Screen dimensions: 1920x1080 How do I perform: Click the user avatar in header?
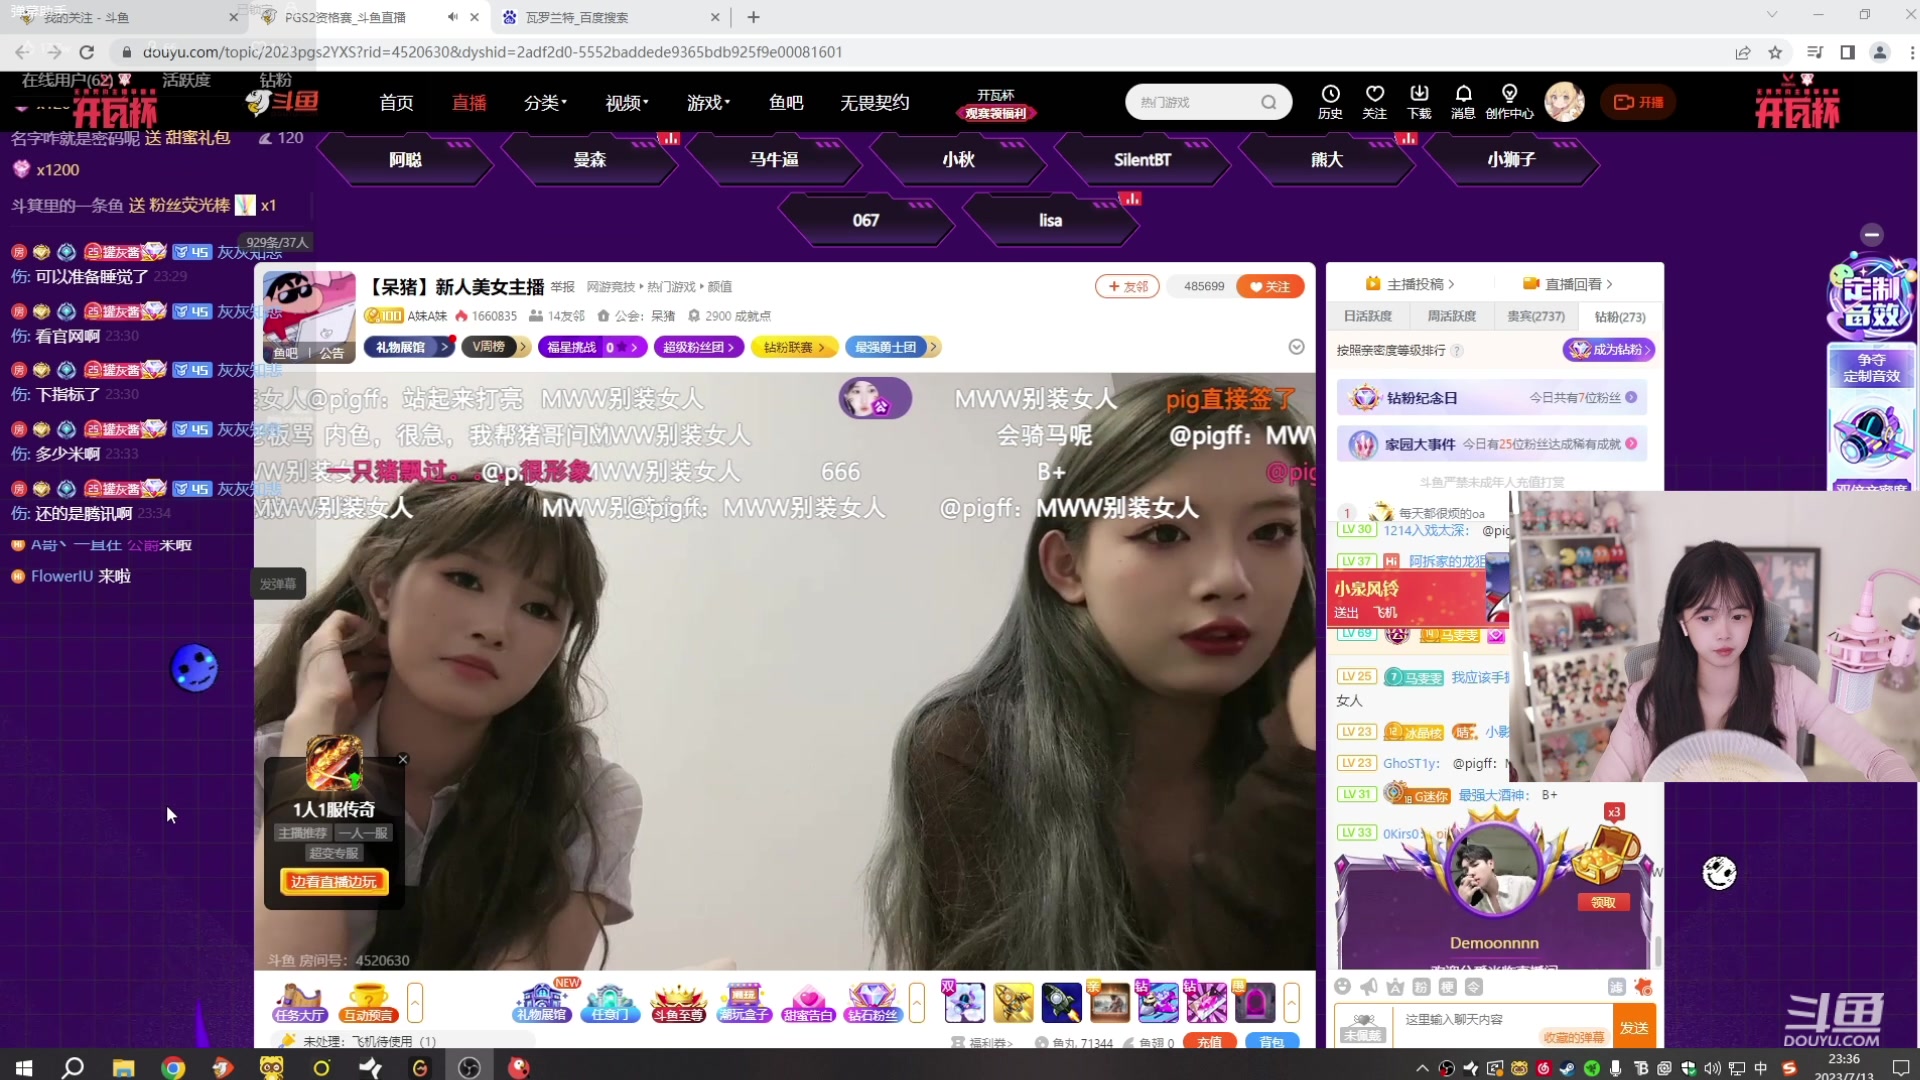pyautogui.click(x=1564, y=102)
